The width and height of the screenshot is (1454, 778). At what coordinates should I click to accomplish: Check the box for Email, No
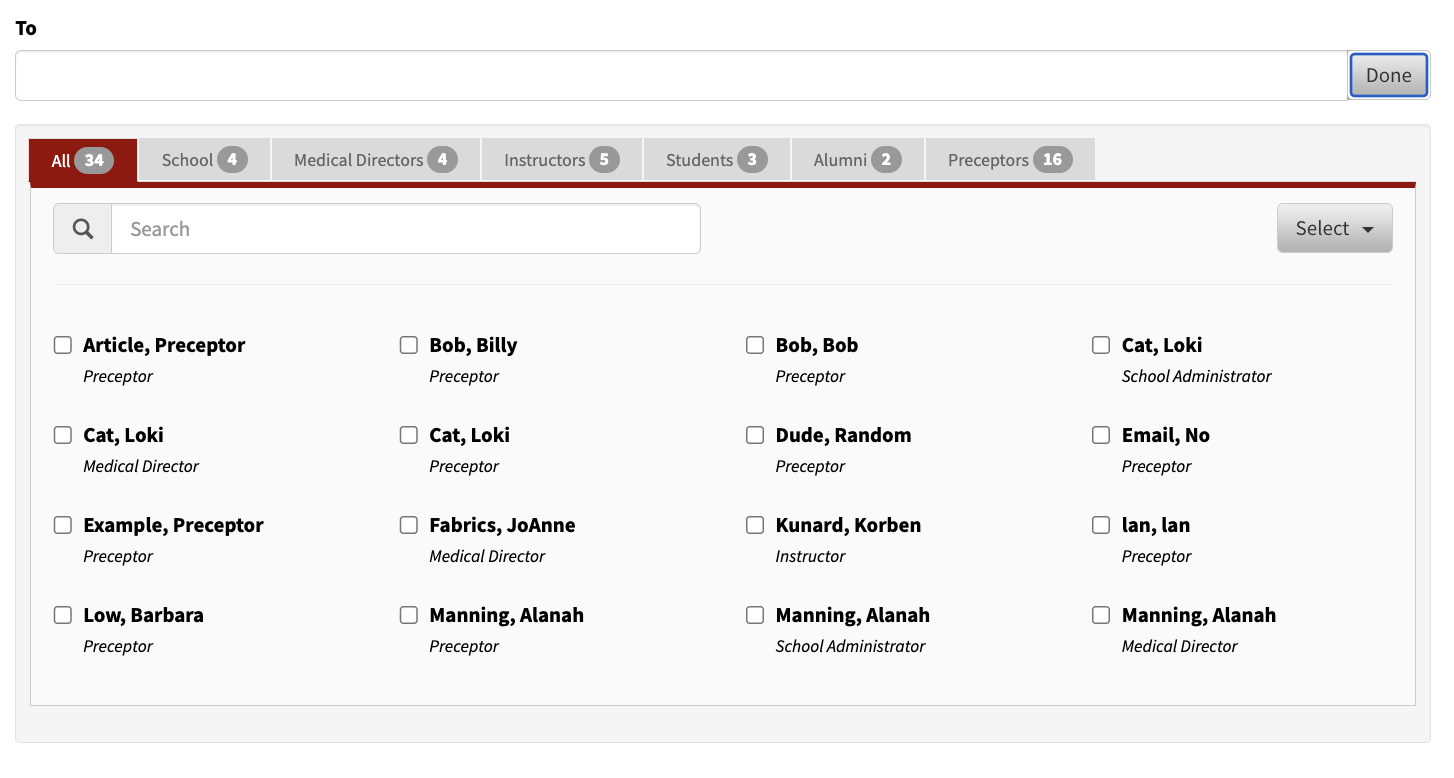pos(1101,435)
